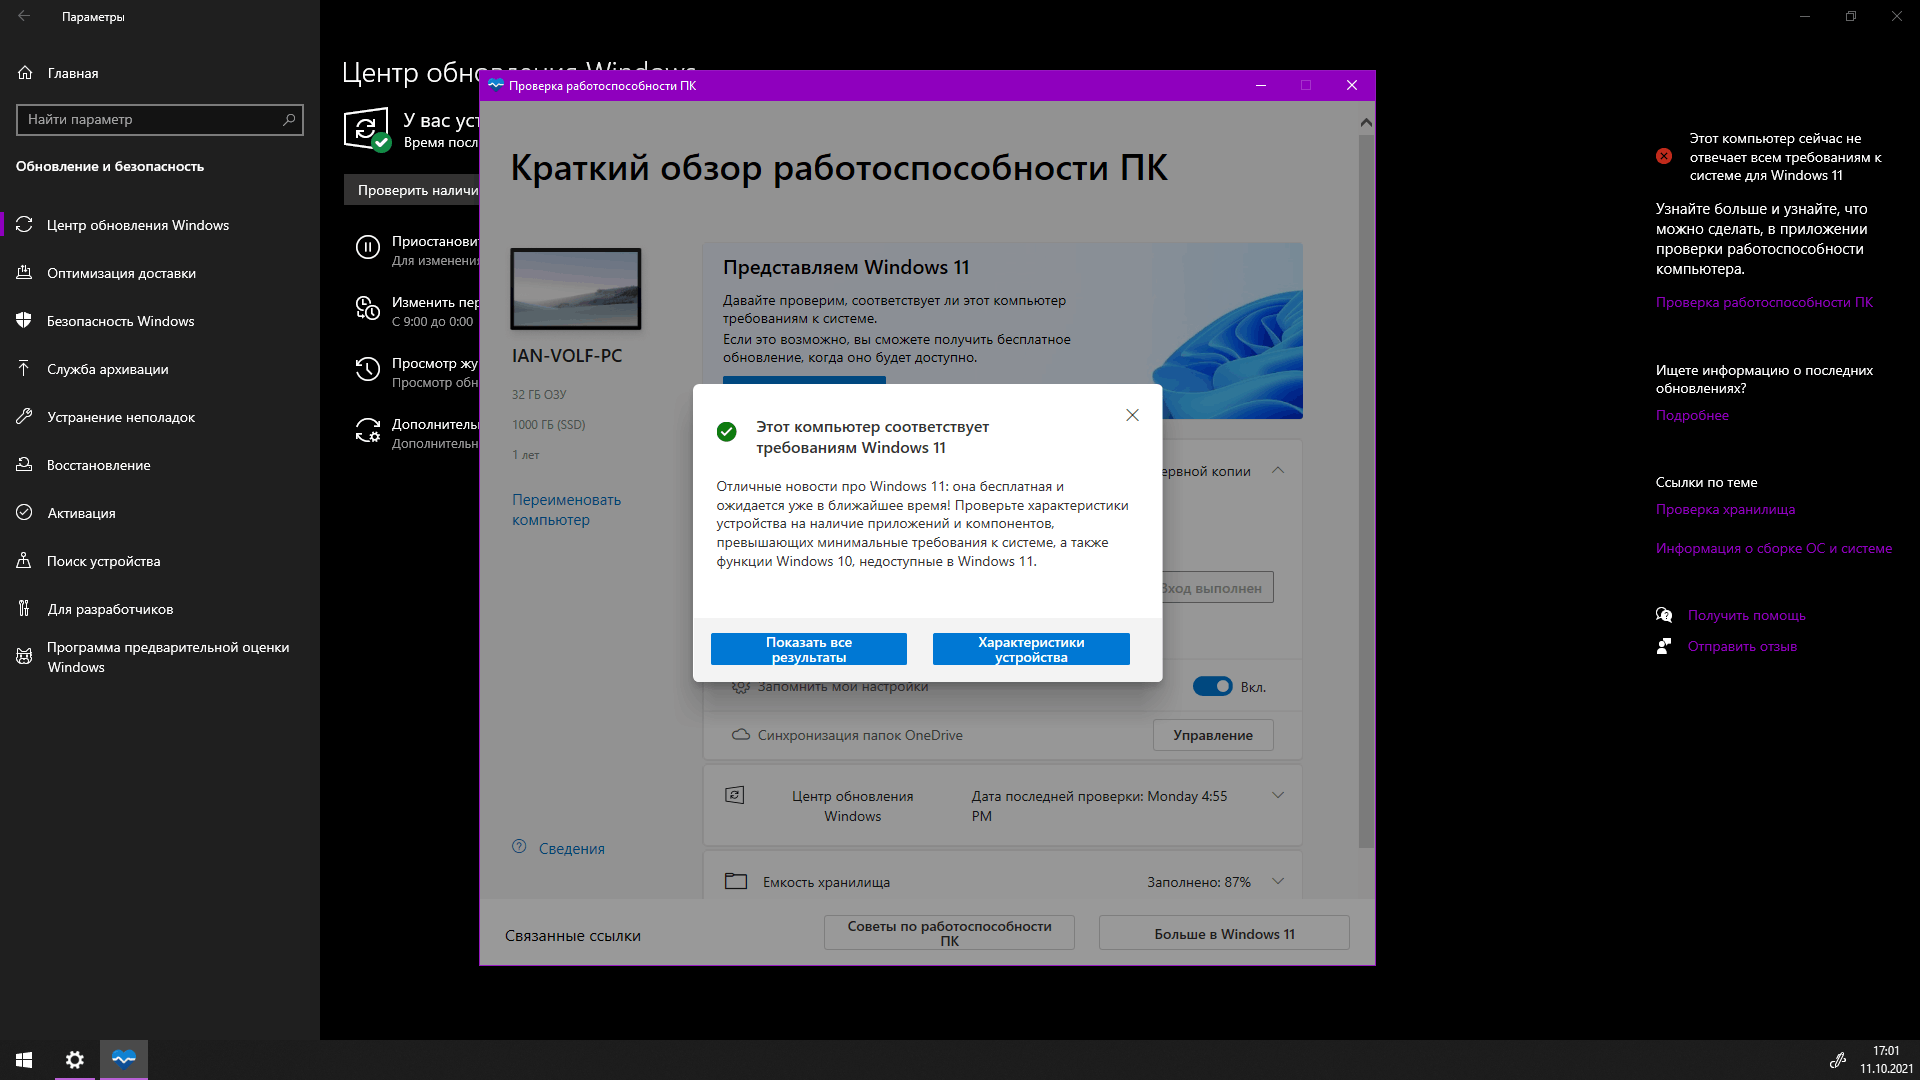This screenshot has height=1080, width=1920.
Task: Expand the Windows Update section chevron
Action: pos(1278,795)
